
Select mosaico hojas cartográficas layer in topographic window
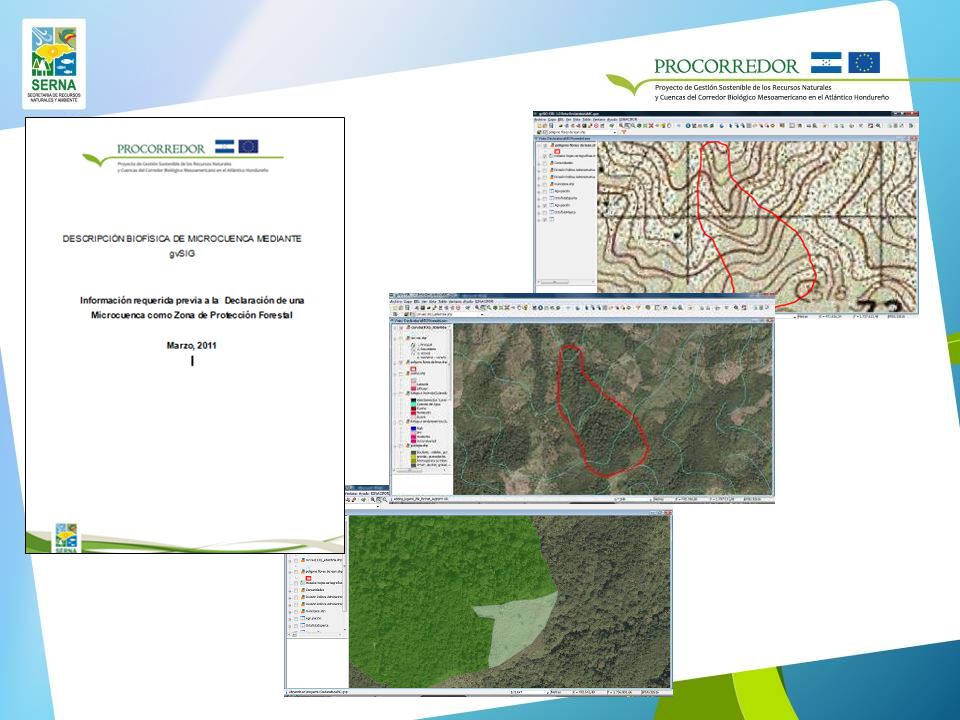[x=574, y=156]
